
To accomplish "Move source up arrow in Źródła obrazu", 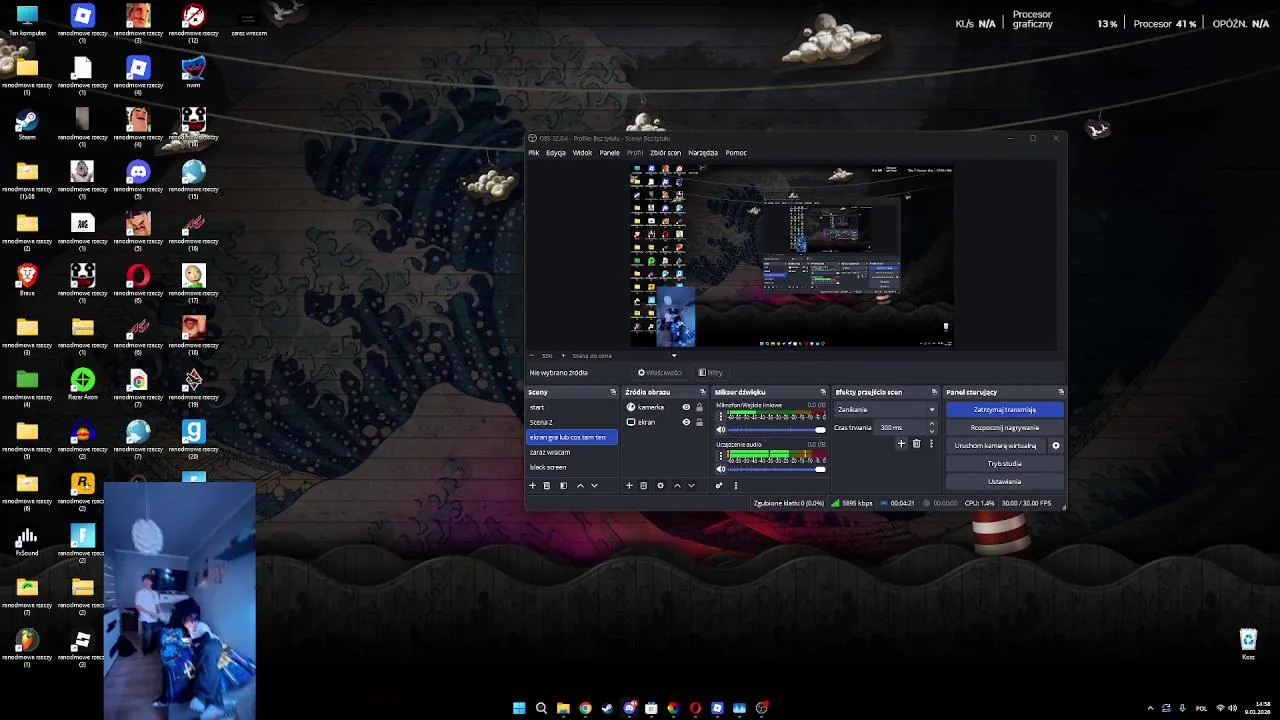I will click(x=677, y=486).
